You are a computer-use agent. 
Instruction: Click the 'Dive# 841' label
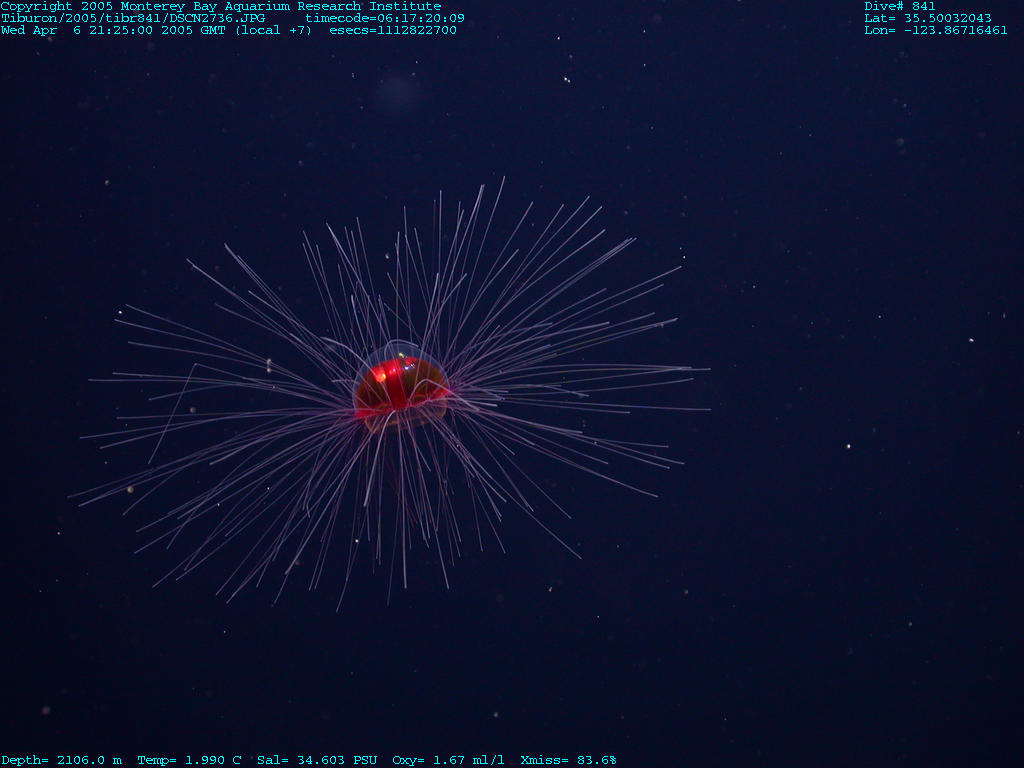[x=900, y=7]
